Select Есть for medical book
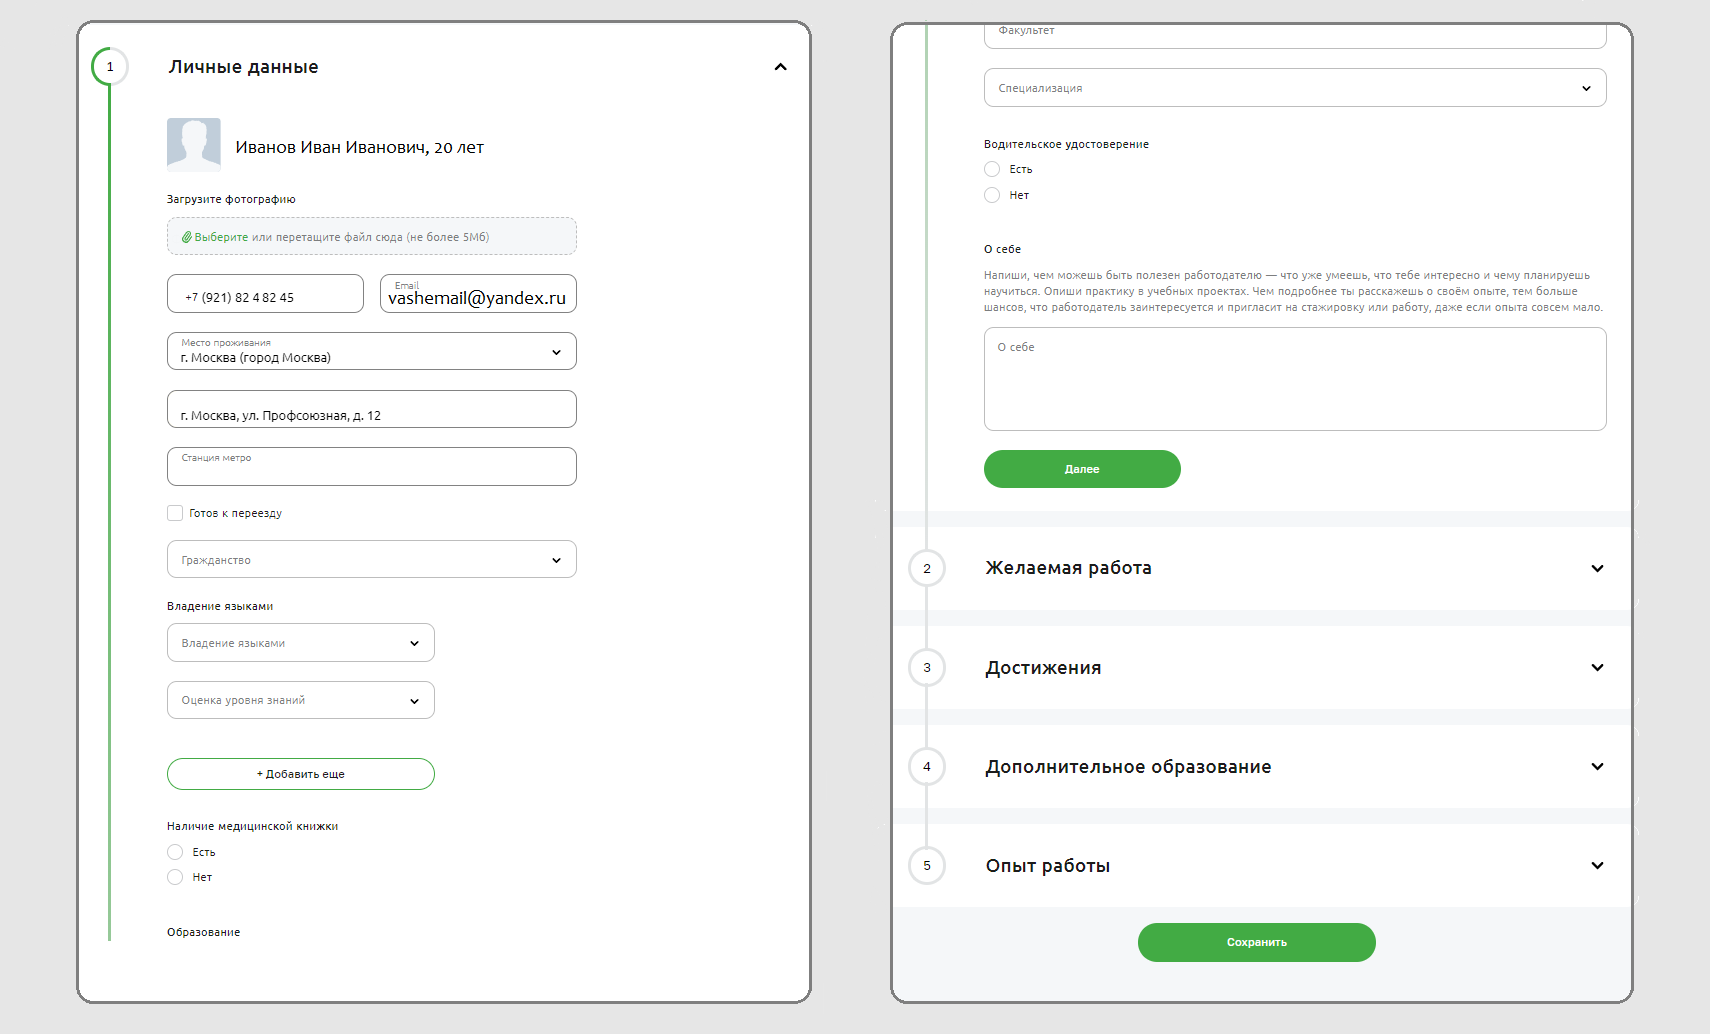The height and width of the screenshot is (1034, 1710). [x=175, y=852]
